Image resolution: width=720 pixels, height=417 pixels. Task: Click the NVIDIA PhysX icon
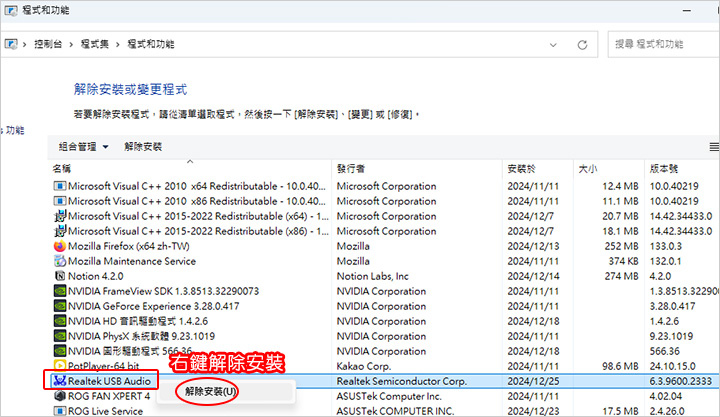click(x=60, y=336)
